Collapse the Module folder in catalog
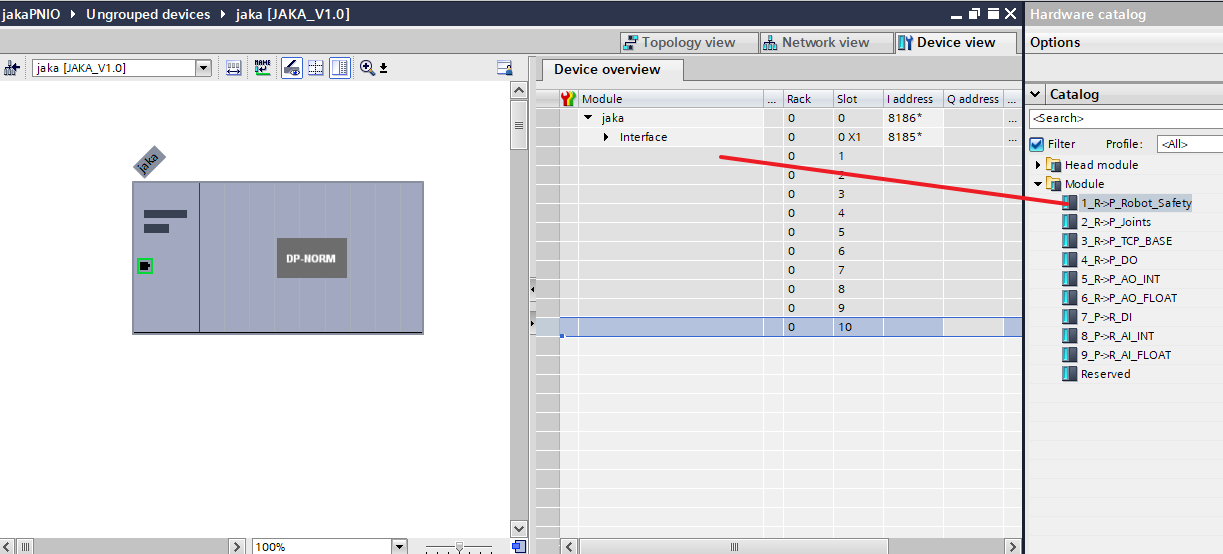The image size is (1223, 554). pyautogui.click(x=1038, y=184)
